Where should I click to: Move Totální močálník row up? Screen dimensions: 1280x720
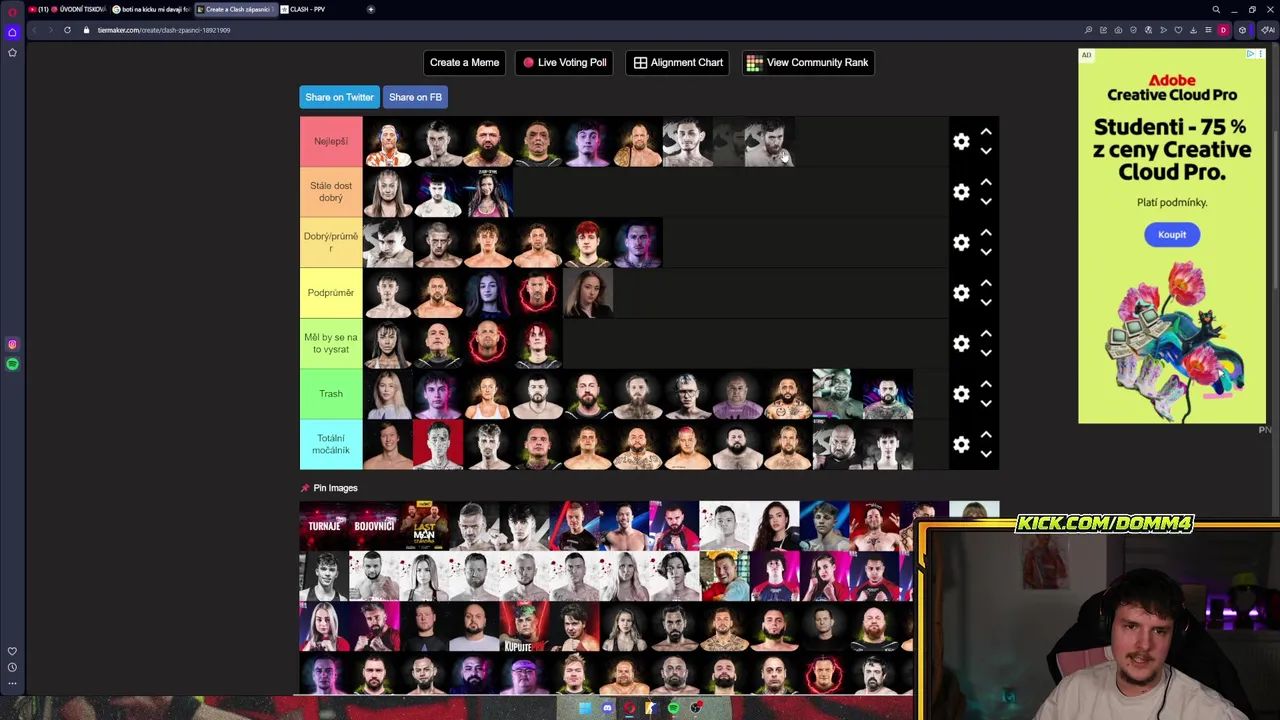pos(986,435)
